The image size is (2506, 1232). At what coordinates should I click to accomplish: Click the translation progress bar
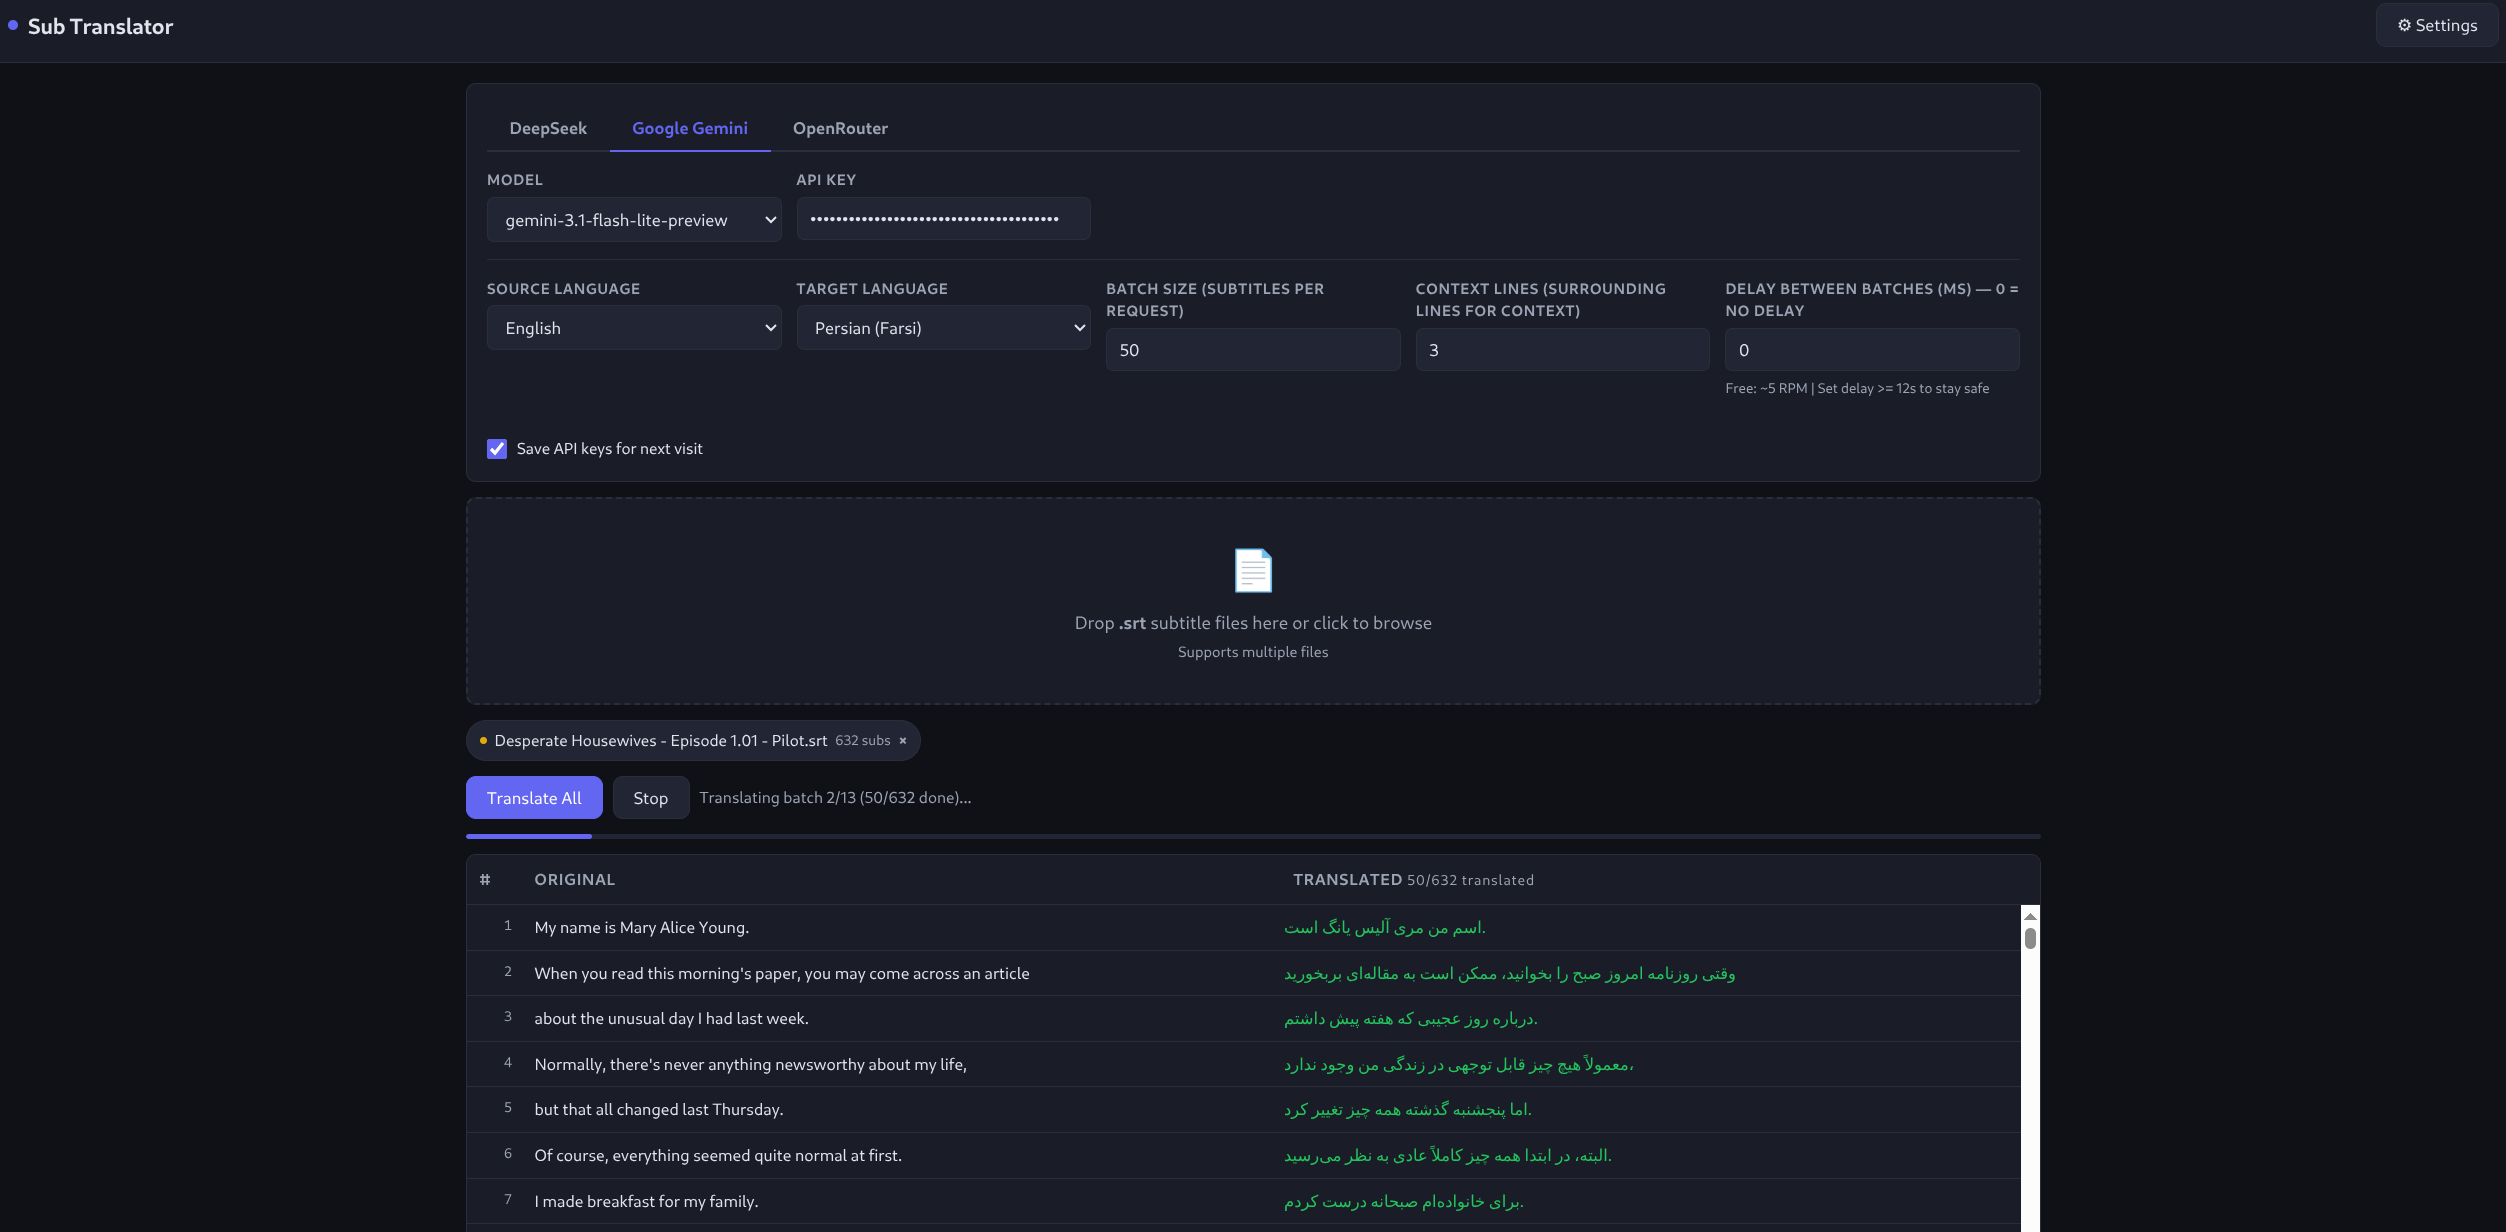point(1252,836)
